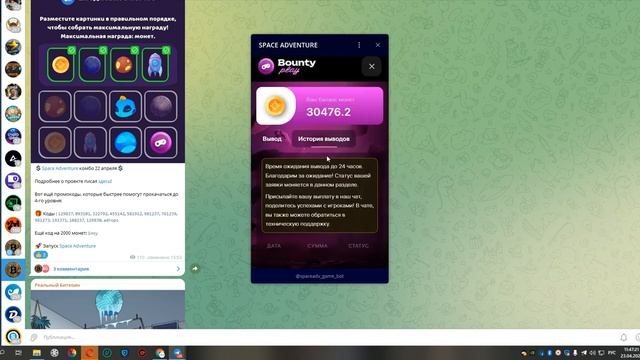Click the orange browser icon on the taskbar
The image size is (640, 360).
pos(89,353)
